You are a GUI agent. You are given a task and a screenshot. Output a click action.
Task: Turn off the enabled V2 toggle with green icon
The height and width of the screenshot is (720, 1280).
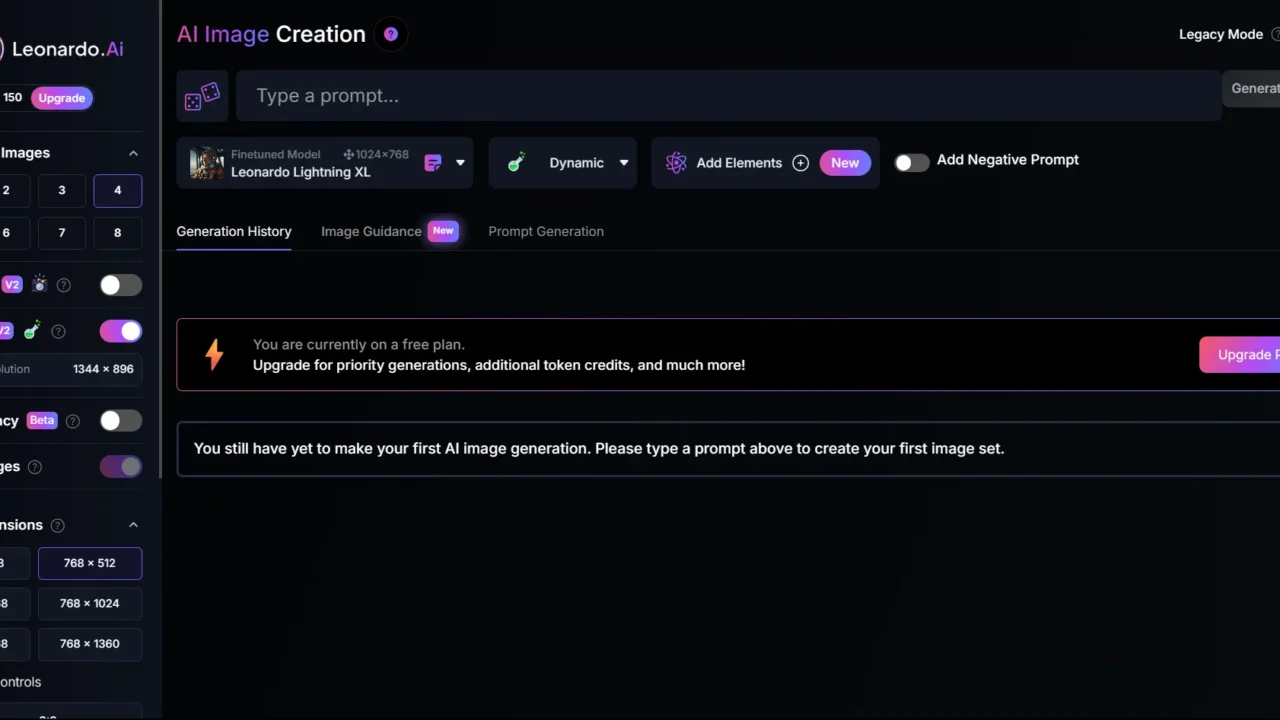click(x=120, y=331)
